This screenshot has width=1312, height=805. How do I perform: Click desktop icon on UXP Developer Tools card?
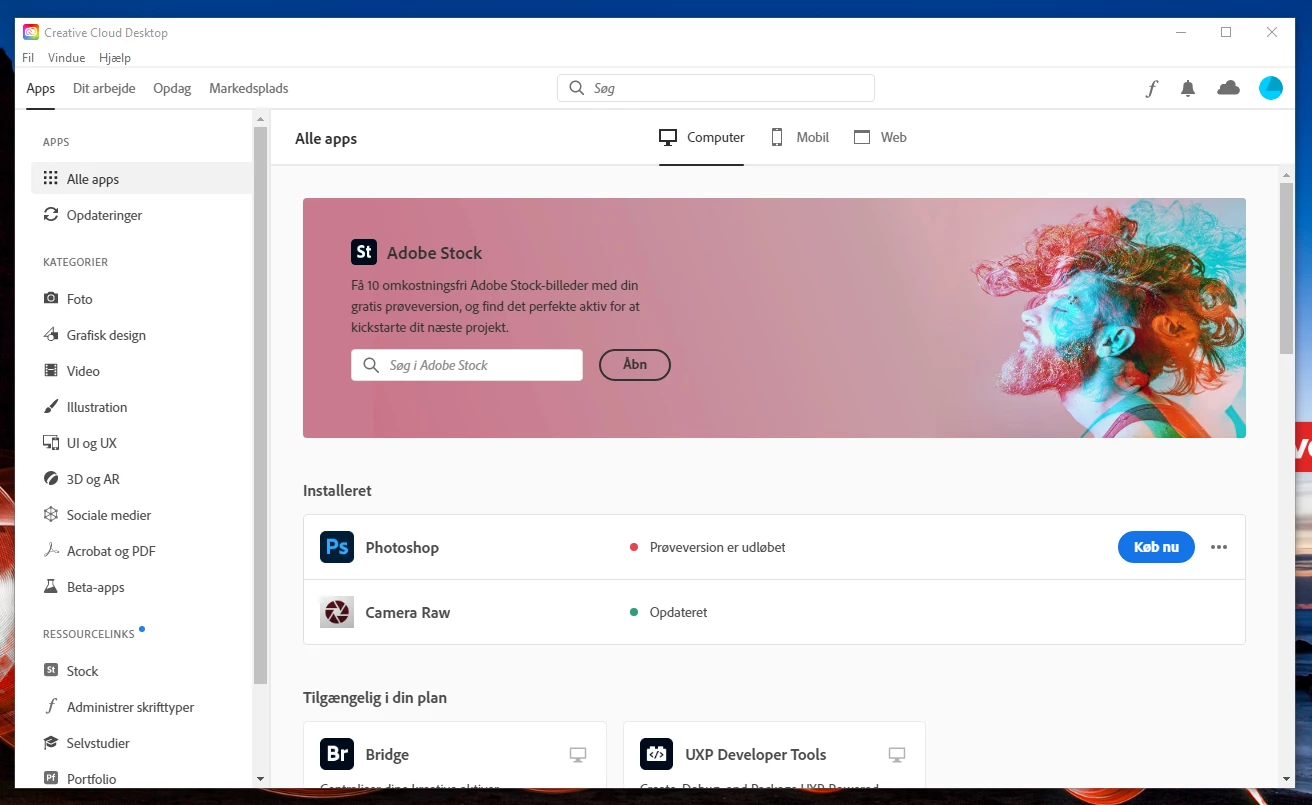tap(897, 755)
